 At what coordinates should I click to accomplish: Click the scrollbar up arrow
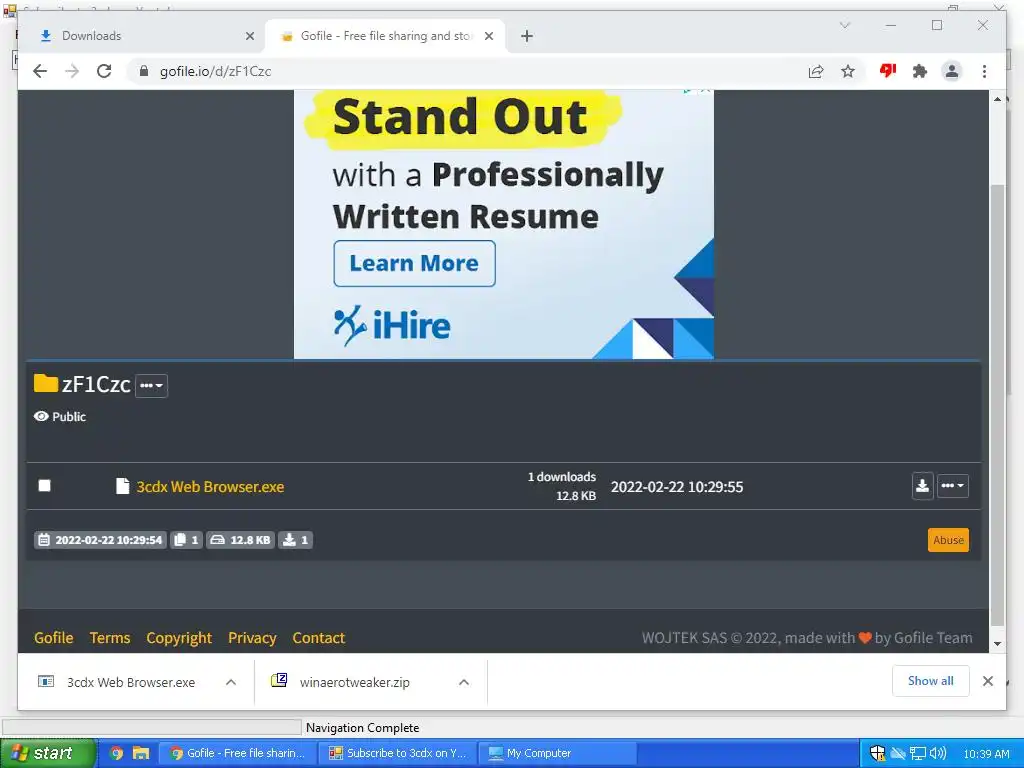click(997, 99)
